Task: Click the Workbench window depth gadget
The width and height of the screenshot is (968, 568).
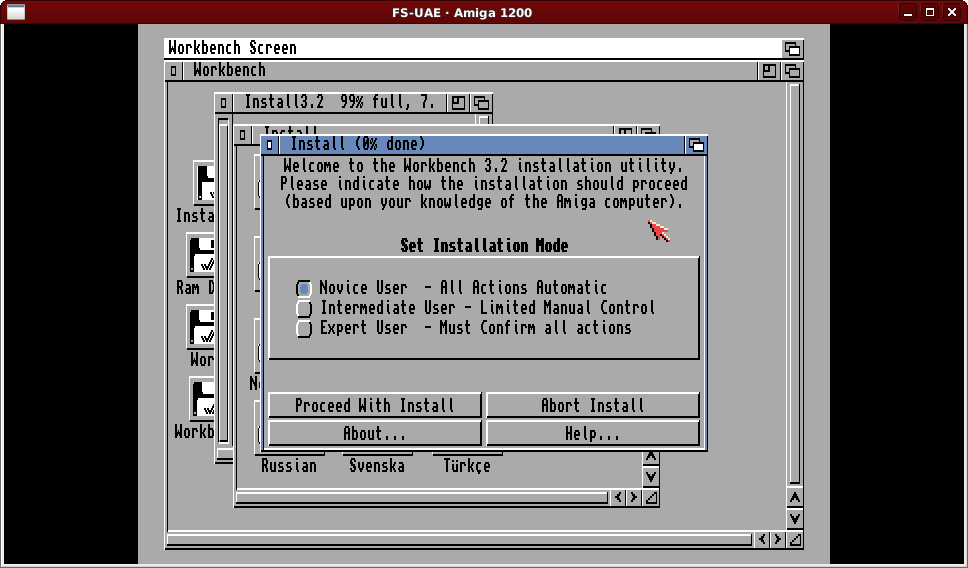Action: click(793, 71)
